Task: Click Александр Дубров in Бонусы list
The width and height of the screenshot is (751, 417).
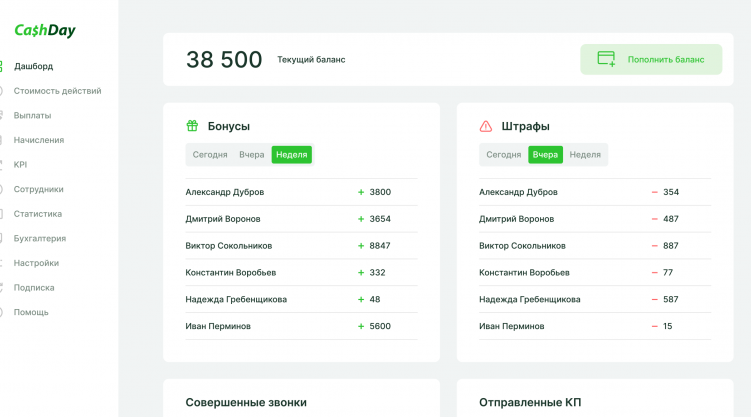Action: pos(225,192)
